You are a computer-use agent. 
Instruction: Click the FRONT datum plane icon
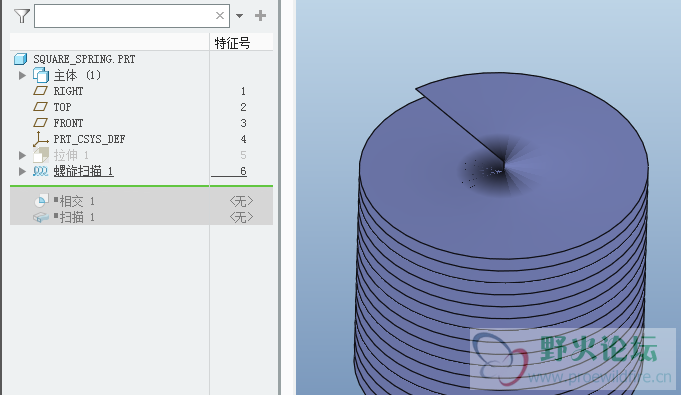pos(40,123)
